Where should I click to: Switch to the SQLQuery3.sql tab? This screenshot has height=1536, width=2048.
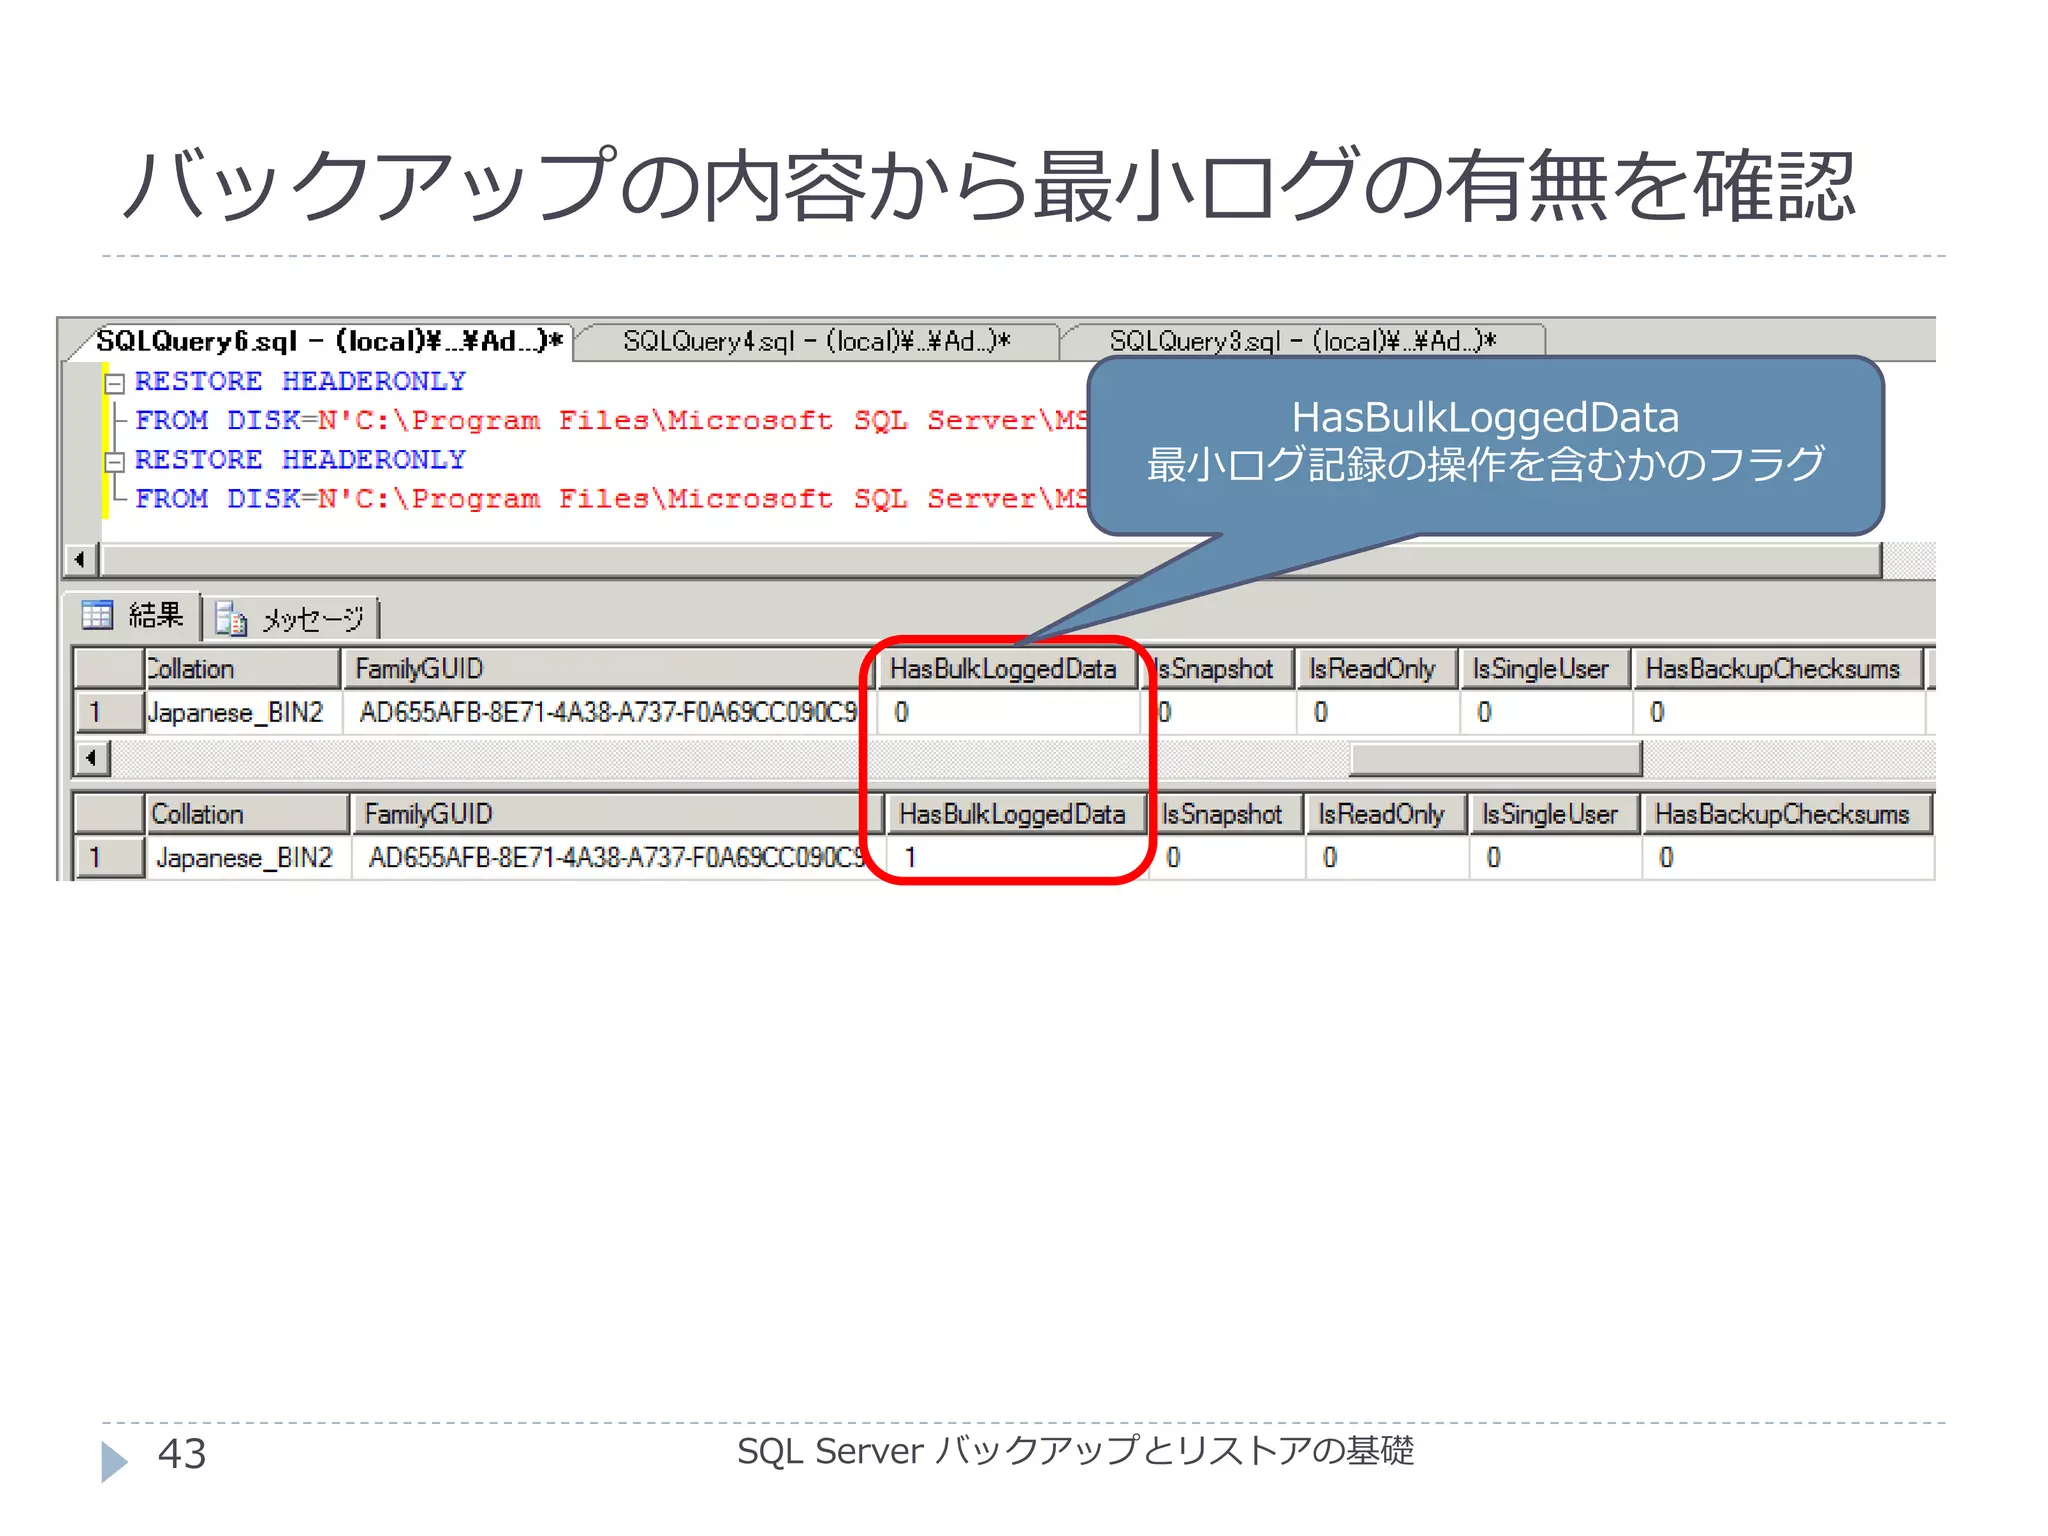[1302, 341]
